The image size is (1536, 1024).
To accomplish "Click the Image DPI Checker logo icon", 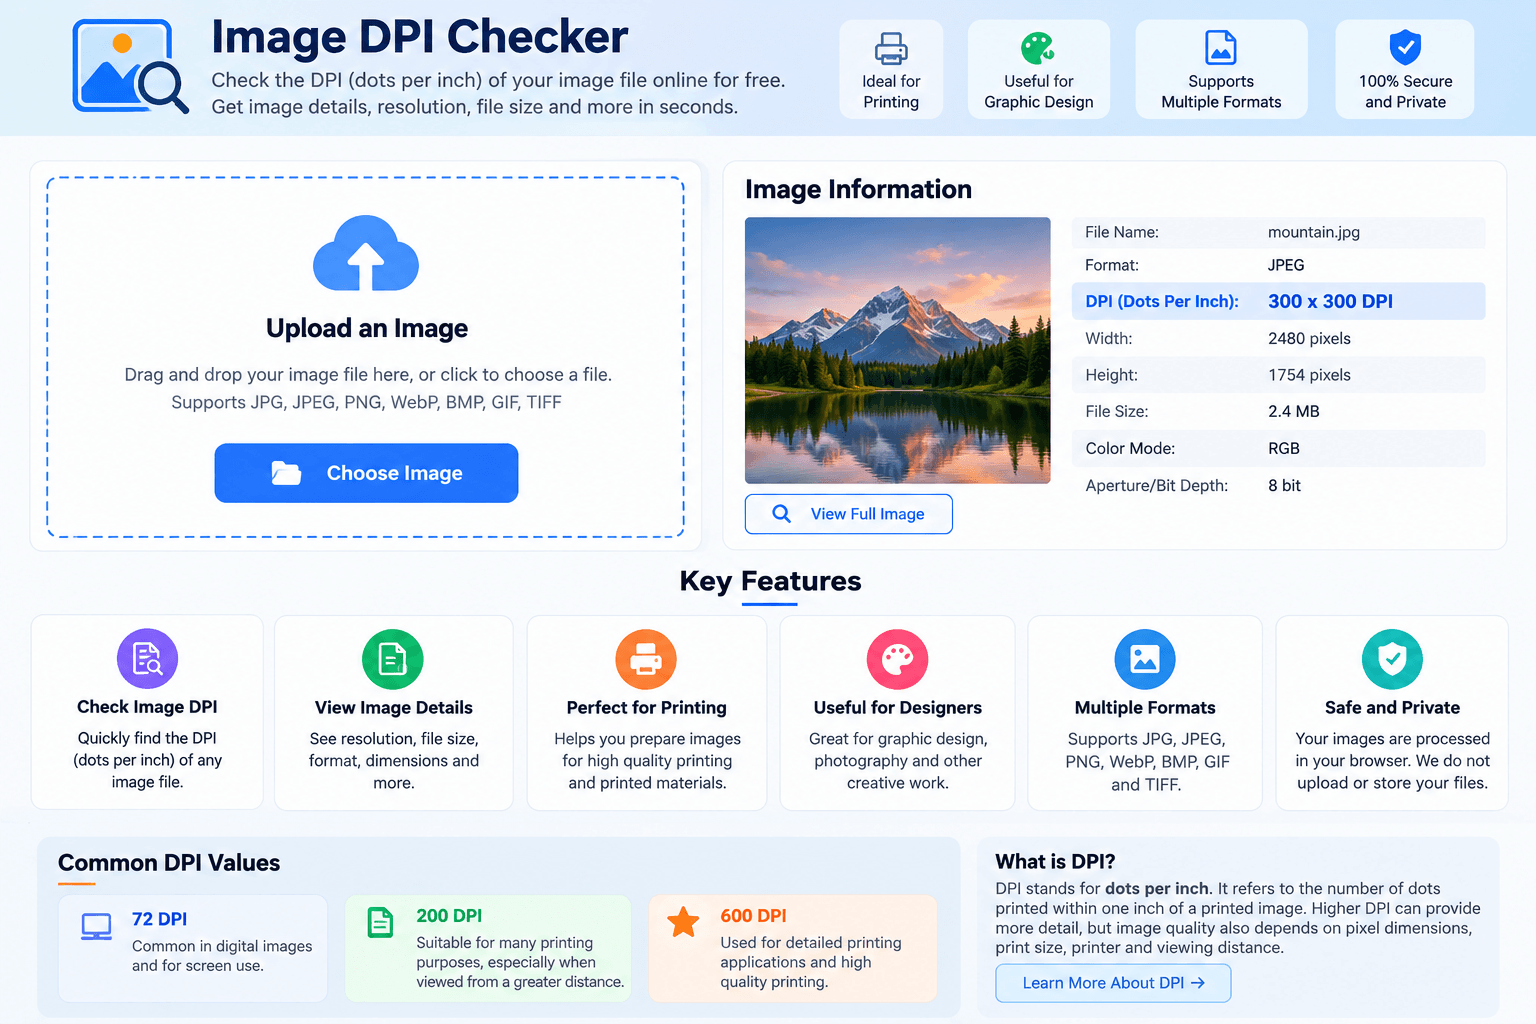I will [131, 66].
